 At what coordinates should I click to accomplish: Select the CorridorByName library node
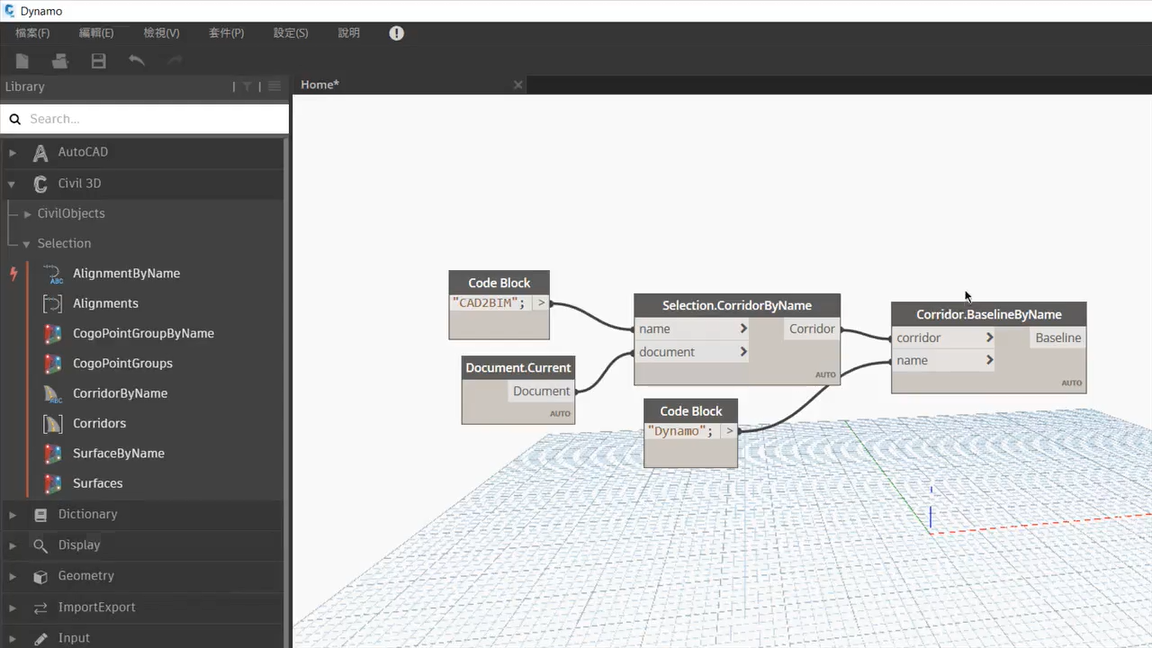[x=119, y=393]
